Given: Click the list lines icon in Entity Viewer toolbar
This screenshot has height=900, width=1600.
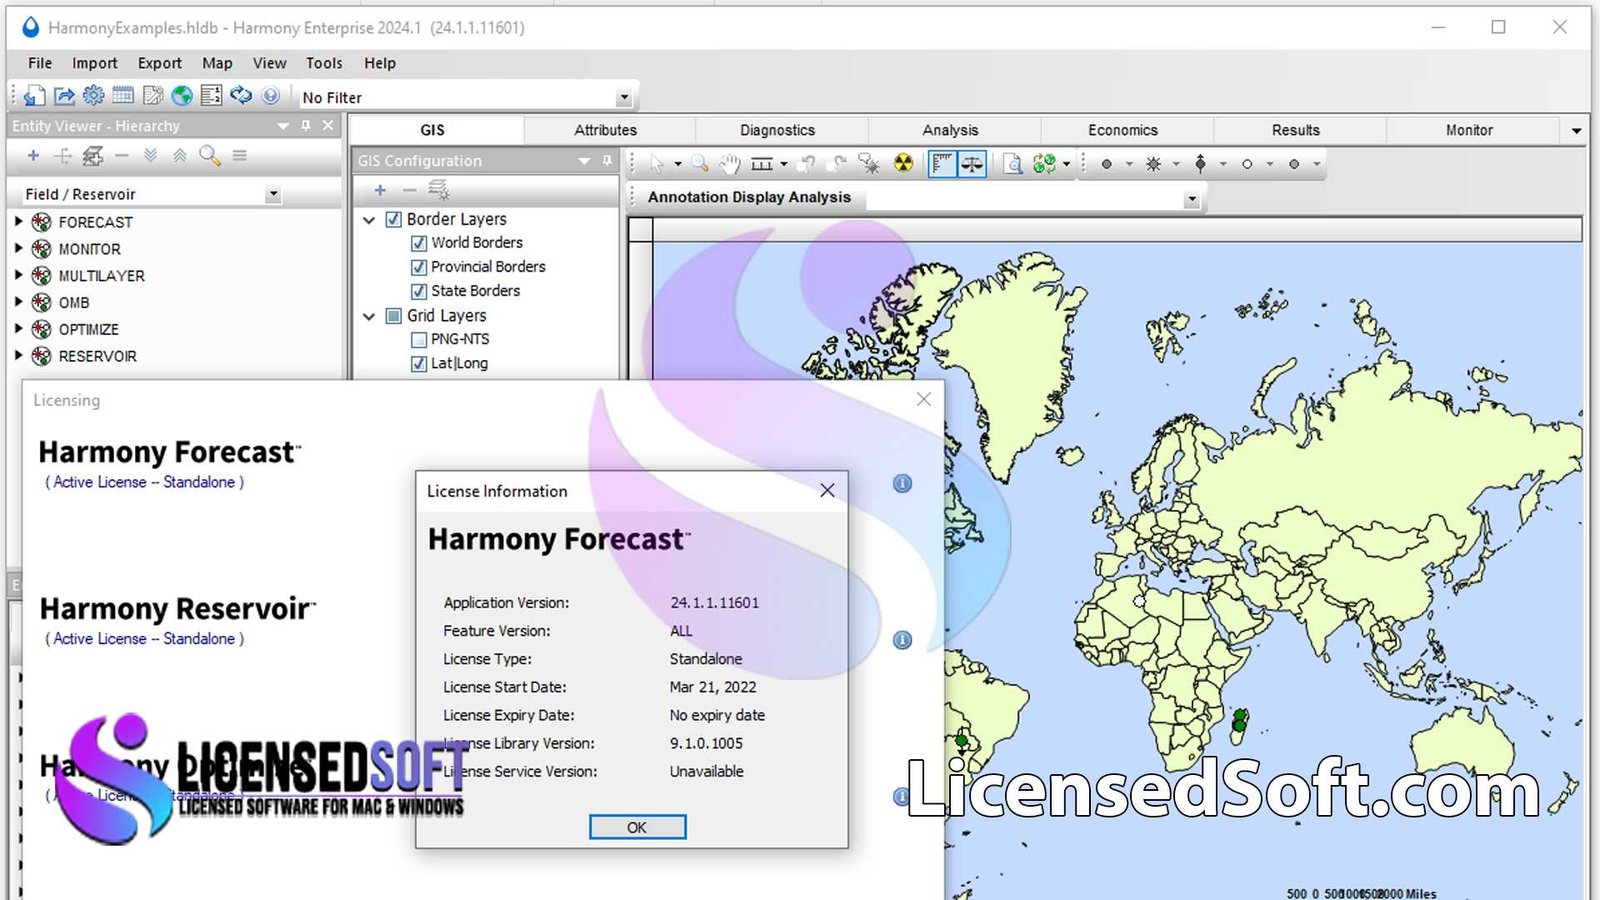Looking at the screenshot, I should 239,155.
